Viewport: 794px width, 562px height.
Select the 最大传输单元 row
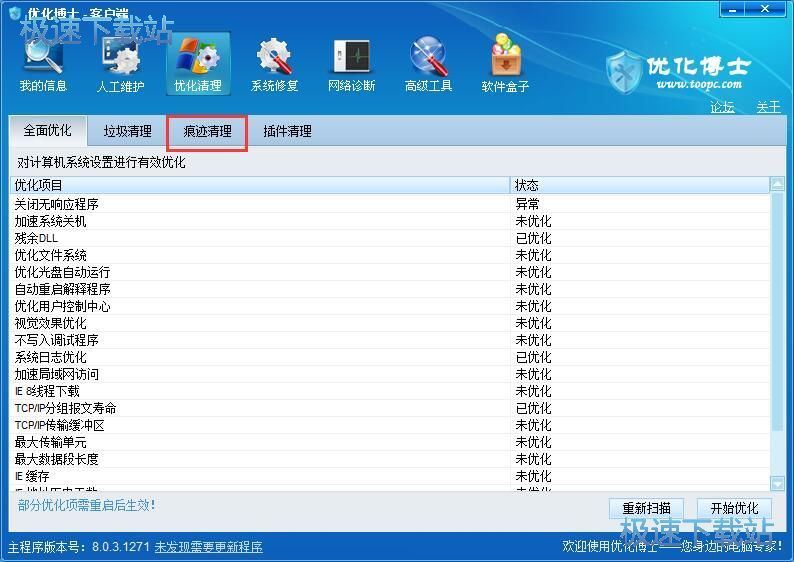[389, 442]
